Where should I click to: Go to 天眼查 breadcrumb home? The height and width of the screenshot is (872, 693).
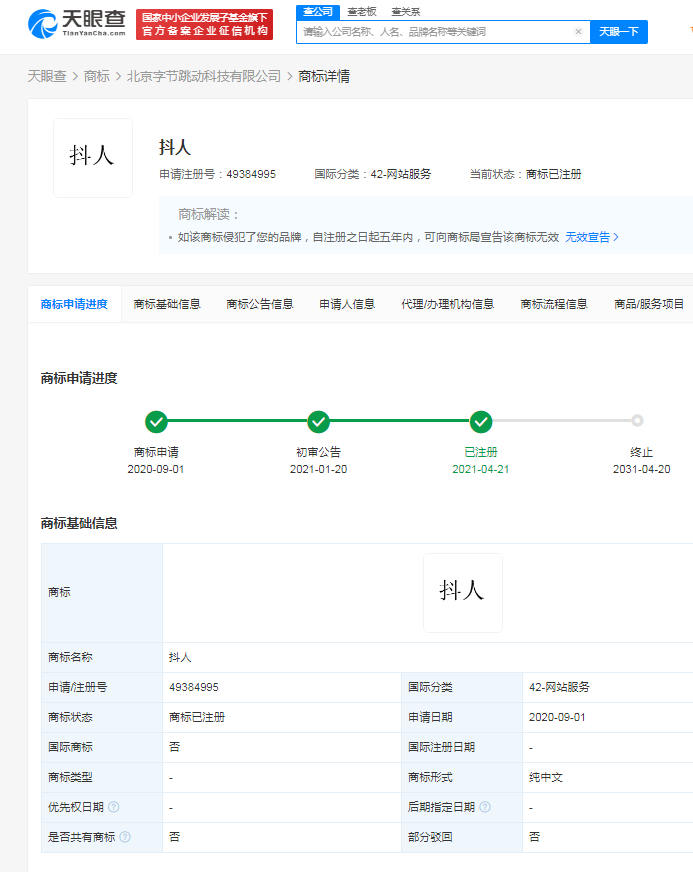pyautogui.click(x=47, y=76)
